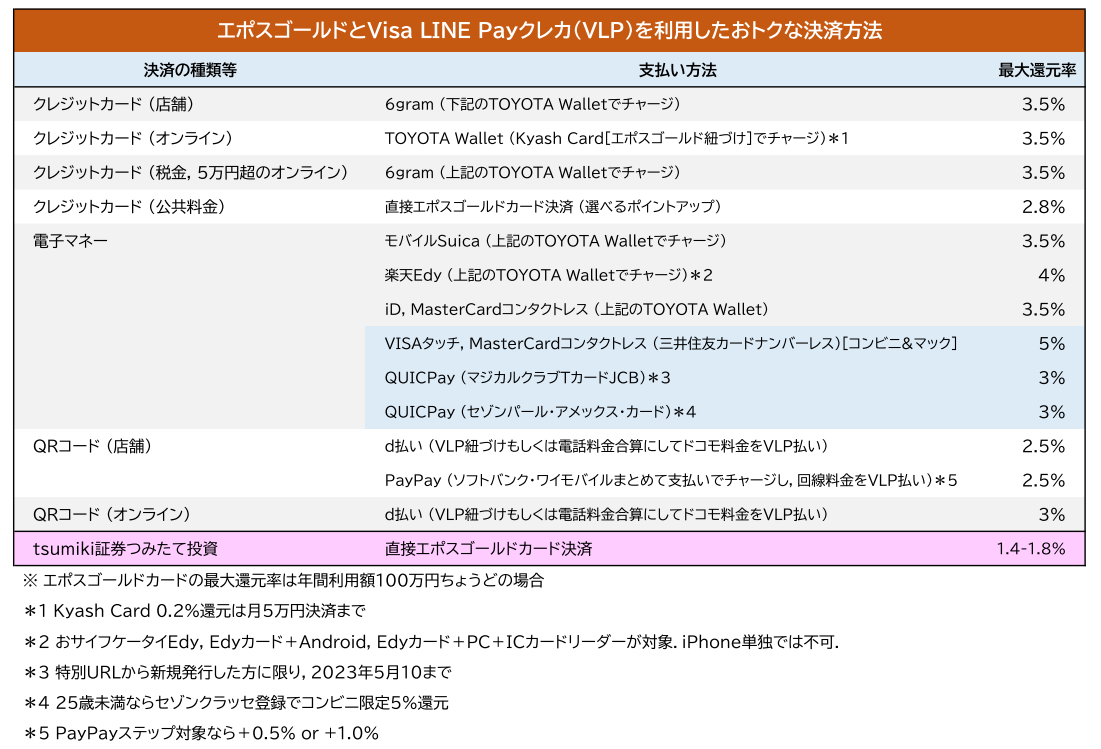Click the 2.5% rate for PayPay
Screen dimensions: 1101x749
(1043, 480)
